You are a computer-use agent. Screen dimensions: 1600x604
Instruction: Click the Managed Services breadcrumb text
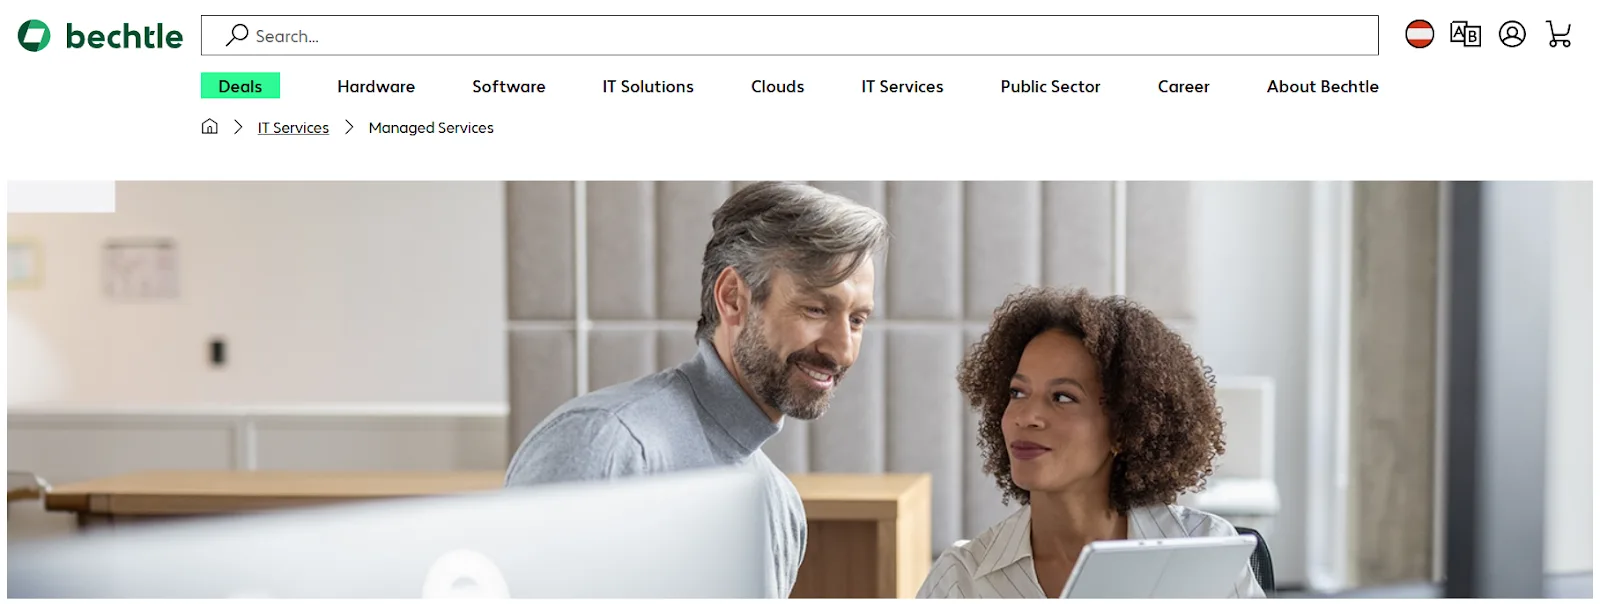point(431,127)
